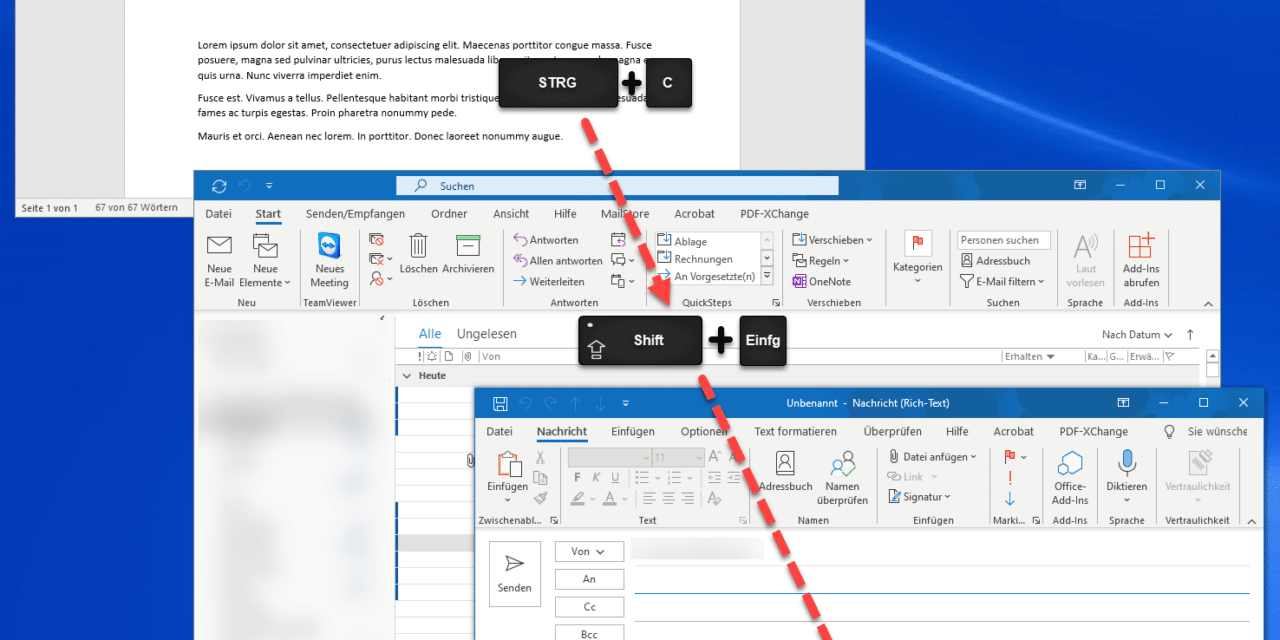Switch to Optionen tab in message window
1280x640 pixels.
click(x=704, y=432)
